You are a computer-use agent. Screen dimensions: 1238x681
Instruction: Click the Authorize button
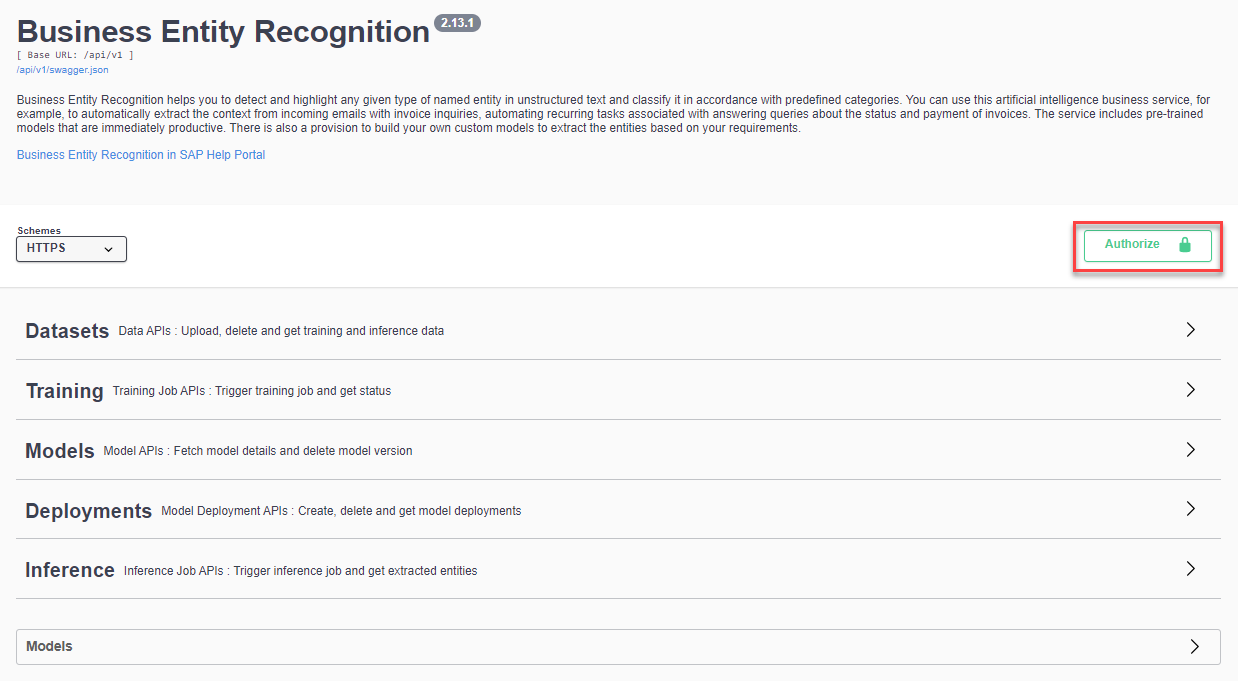point(1147,245)
